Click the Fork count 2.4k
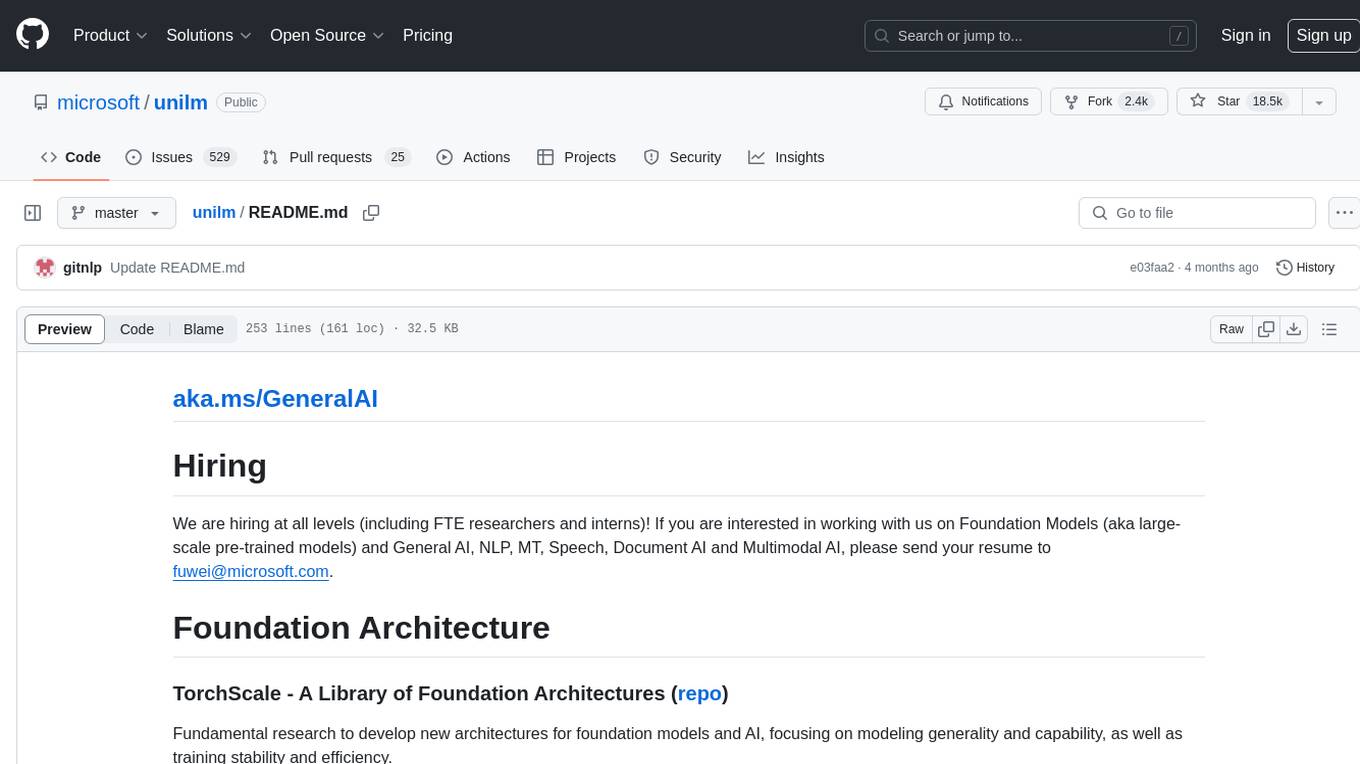 click(x=1136, y=102)
